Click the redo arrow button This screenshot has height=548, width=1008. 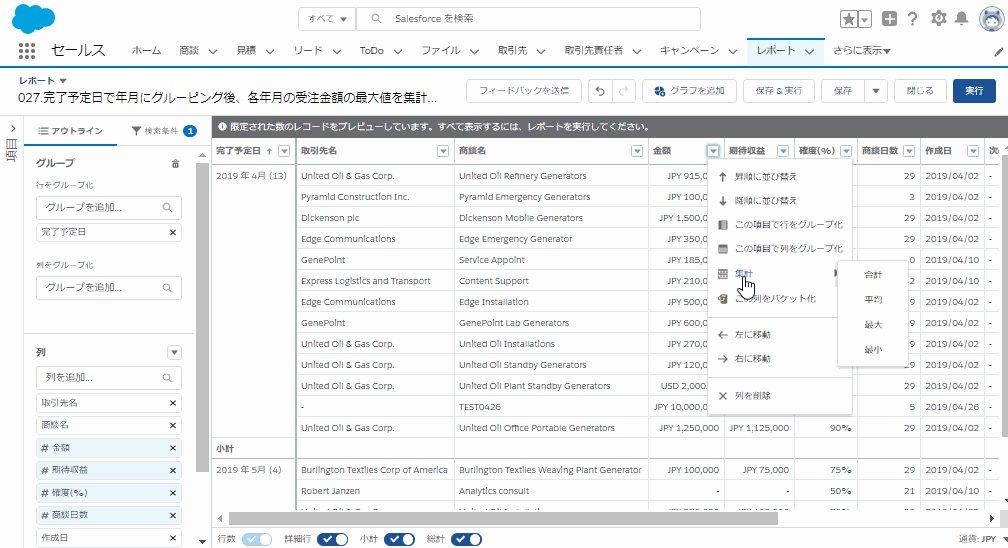click(x=624, y=91)
